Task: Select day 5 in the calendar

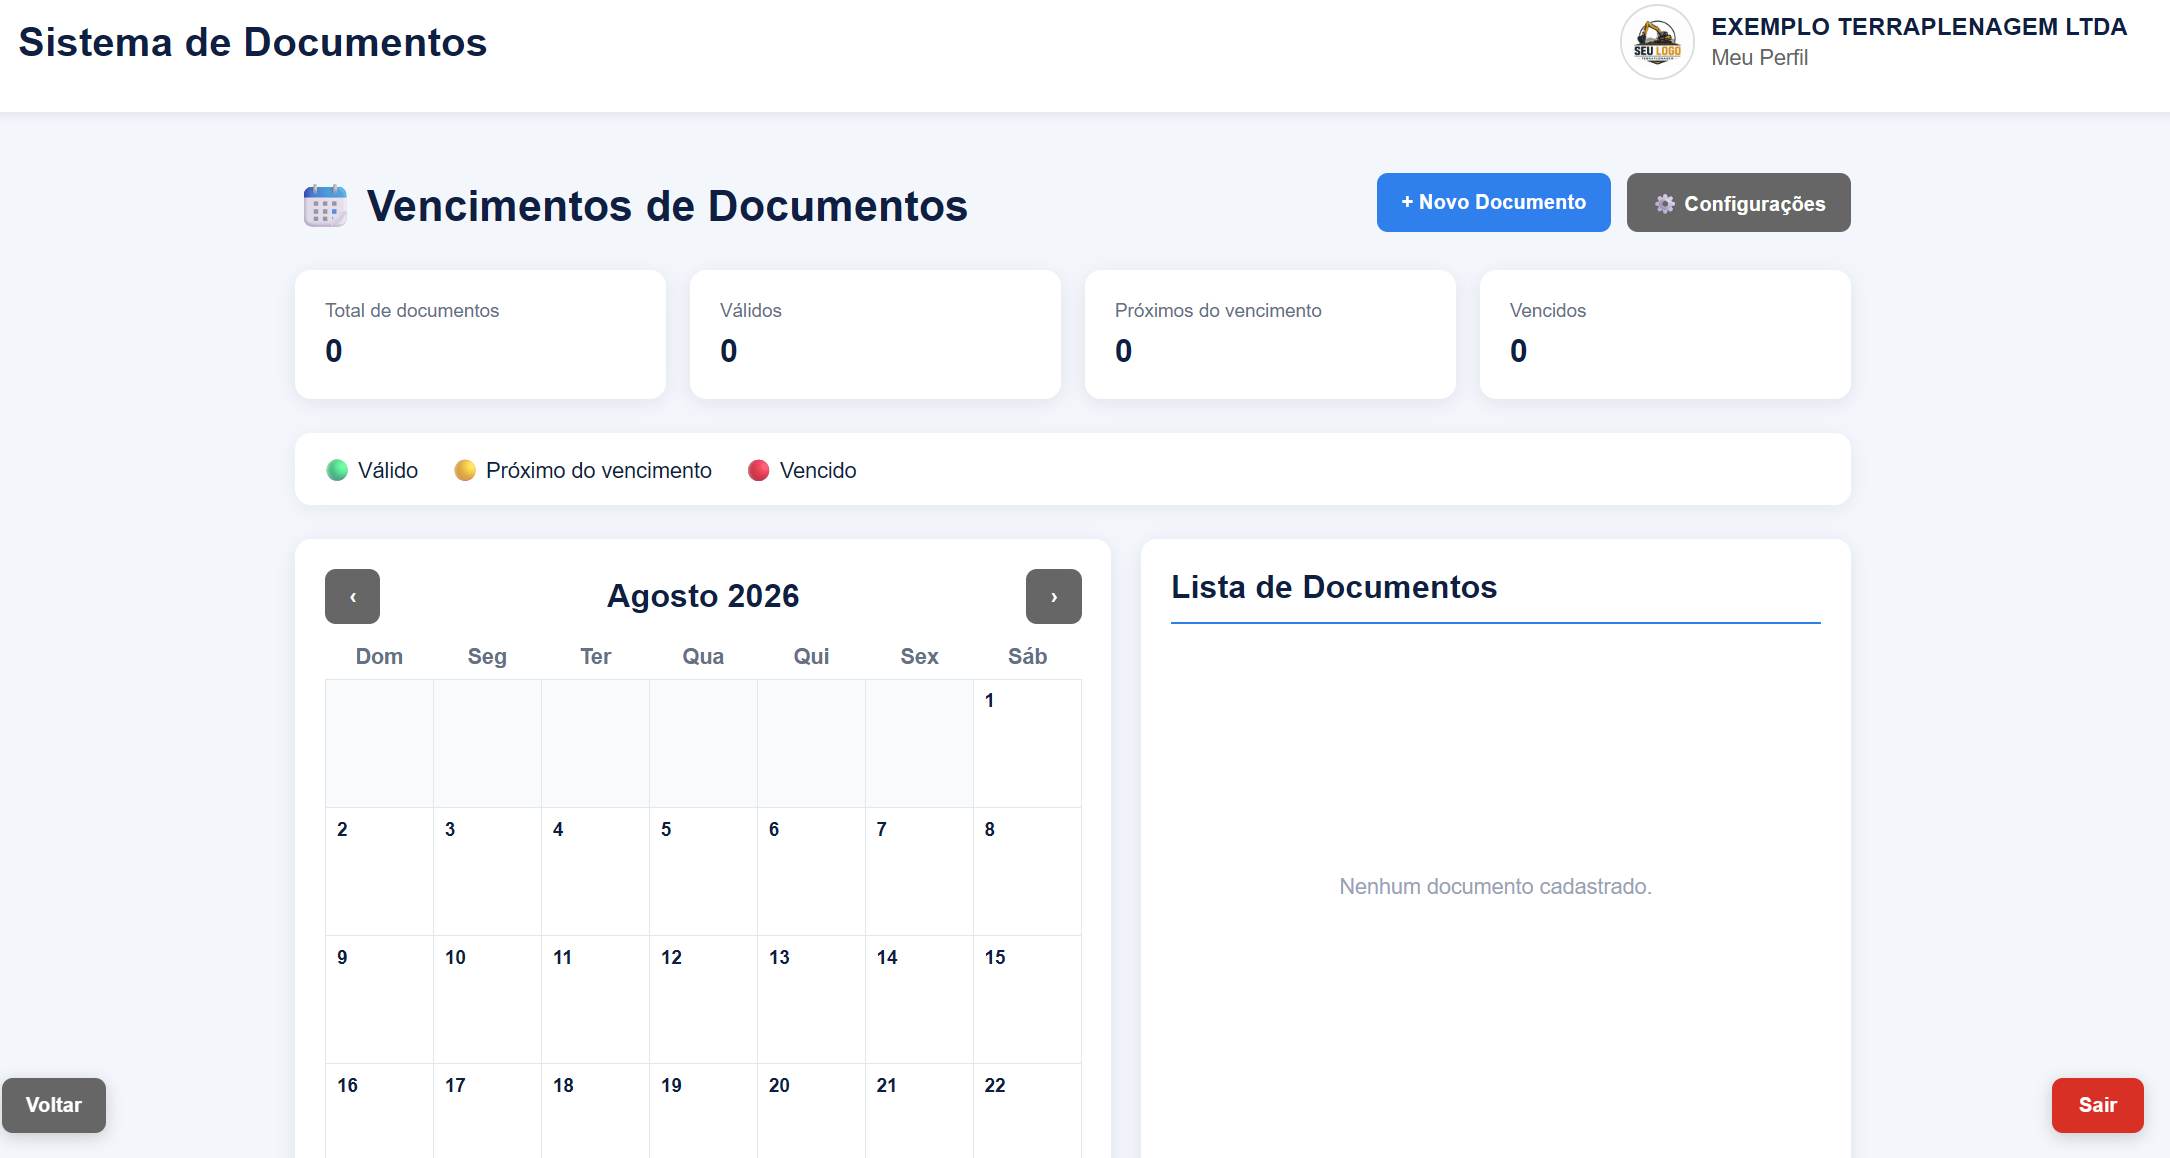Action: point(703,871)
